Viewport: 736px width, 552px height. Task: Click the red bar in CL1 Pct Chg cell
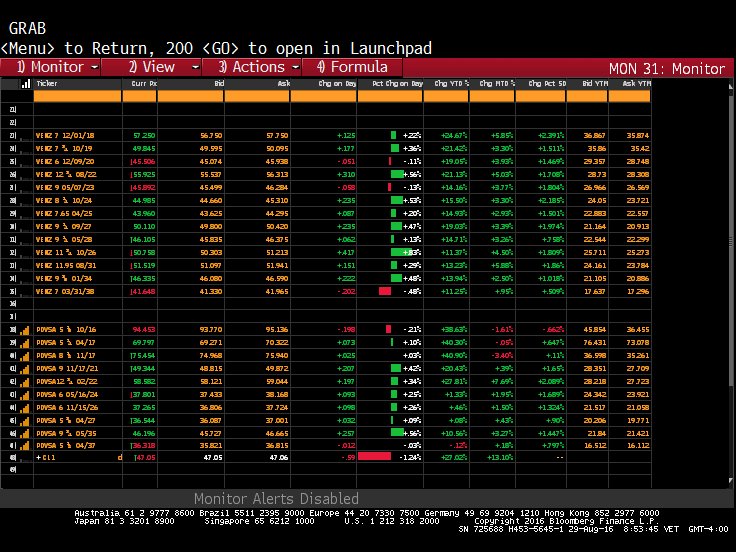374,457
